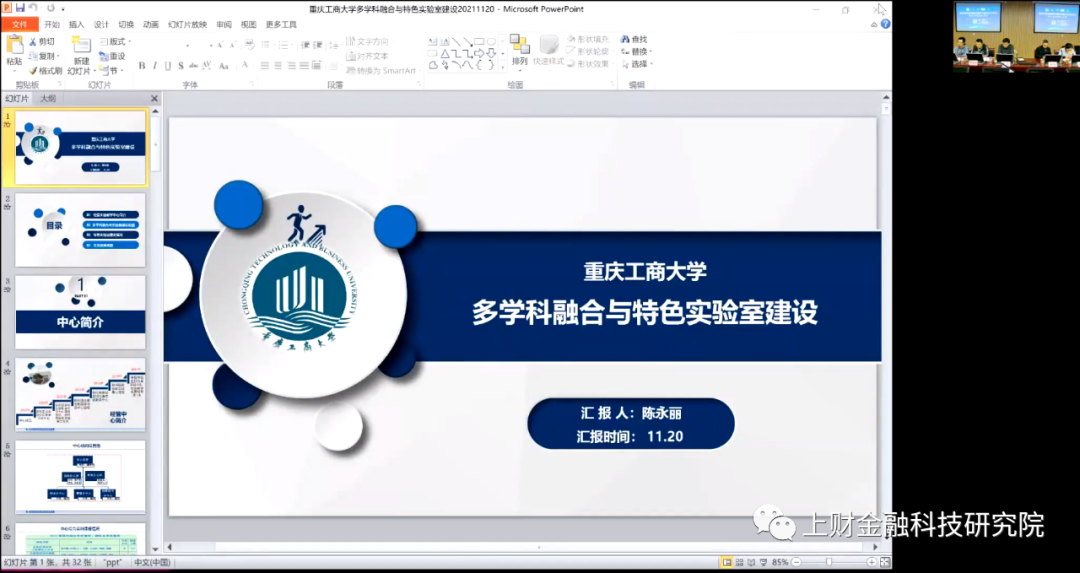Click the Redo icon in quick access toolbar

pyautogui.click(x=50, y=8)
